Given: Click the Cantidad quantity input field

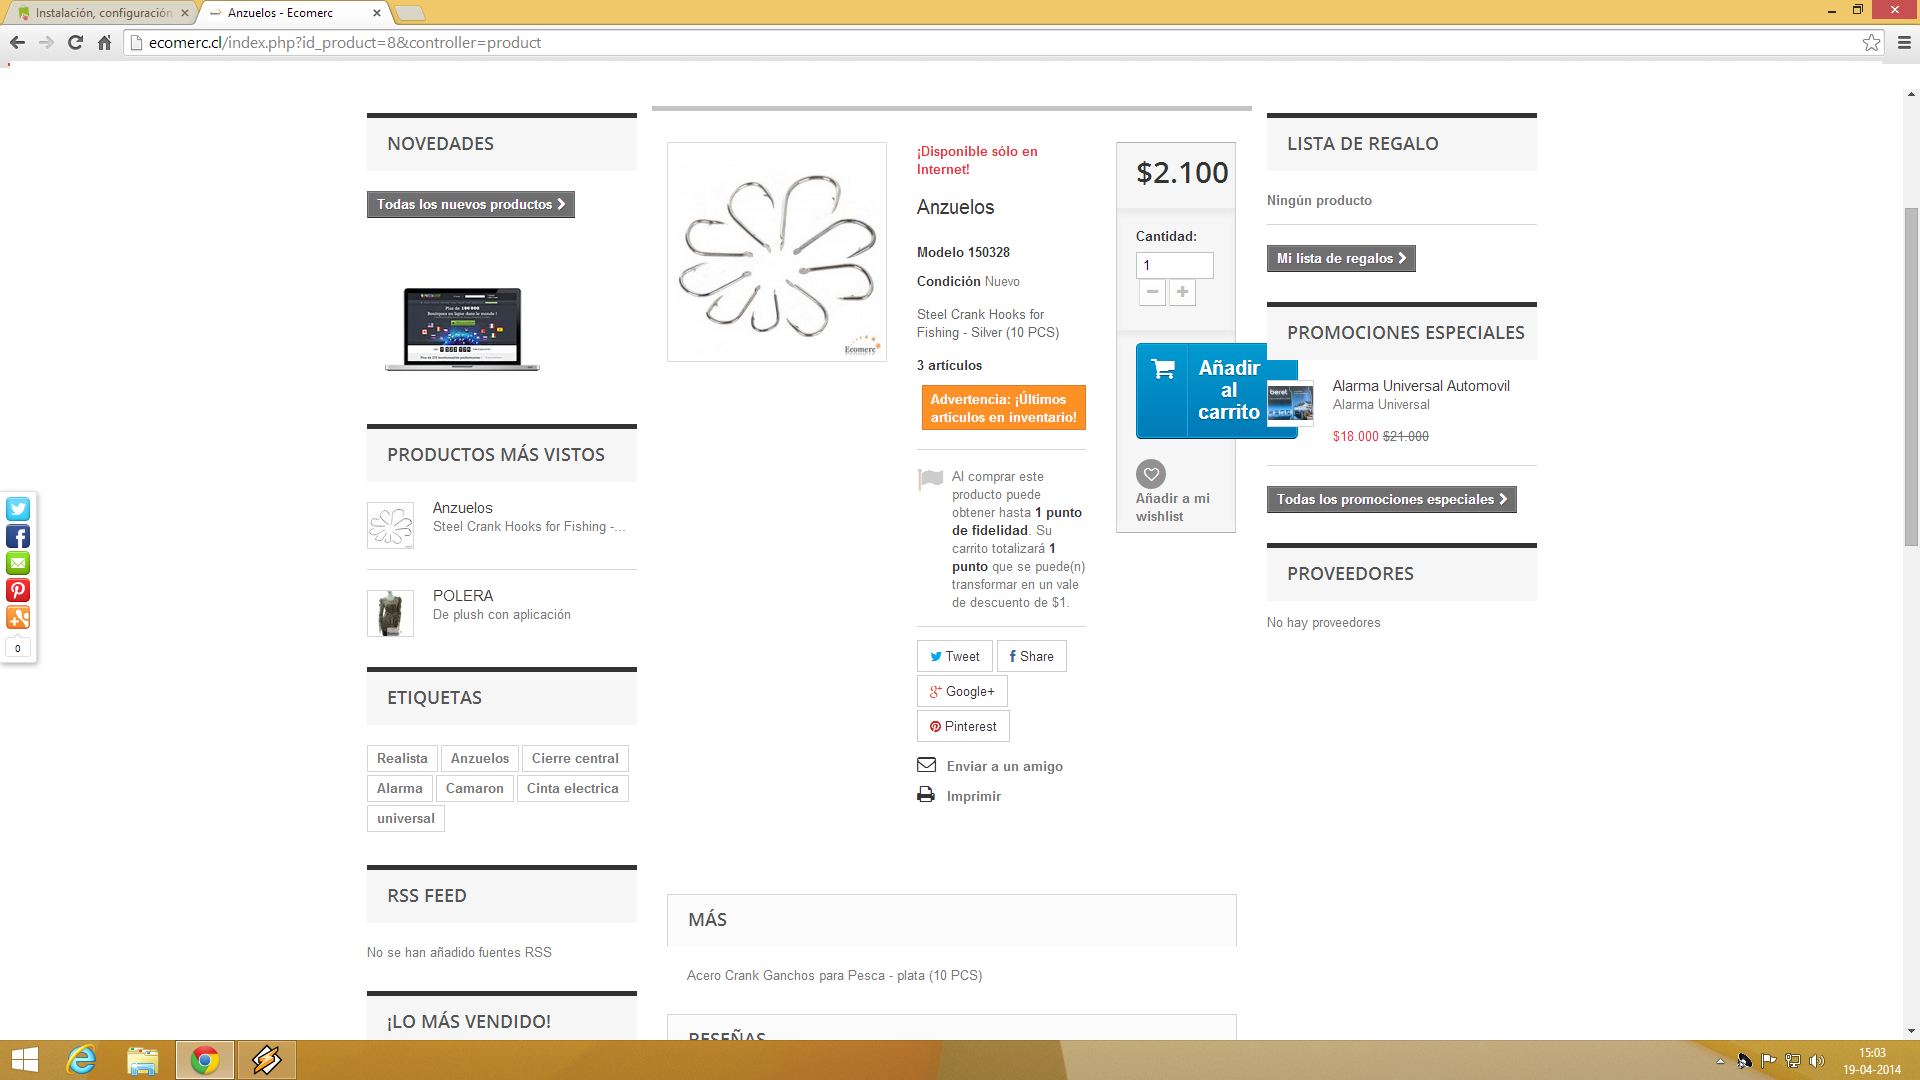Looking at the screenshot, I should point(1174,265).
